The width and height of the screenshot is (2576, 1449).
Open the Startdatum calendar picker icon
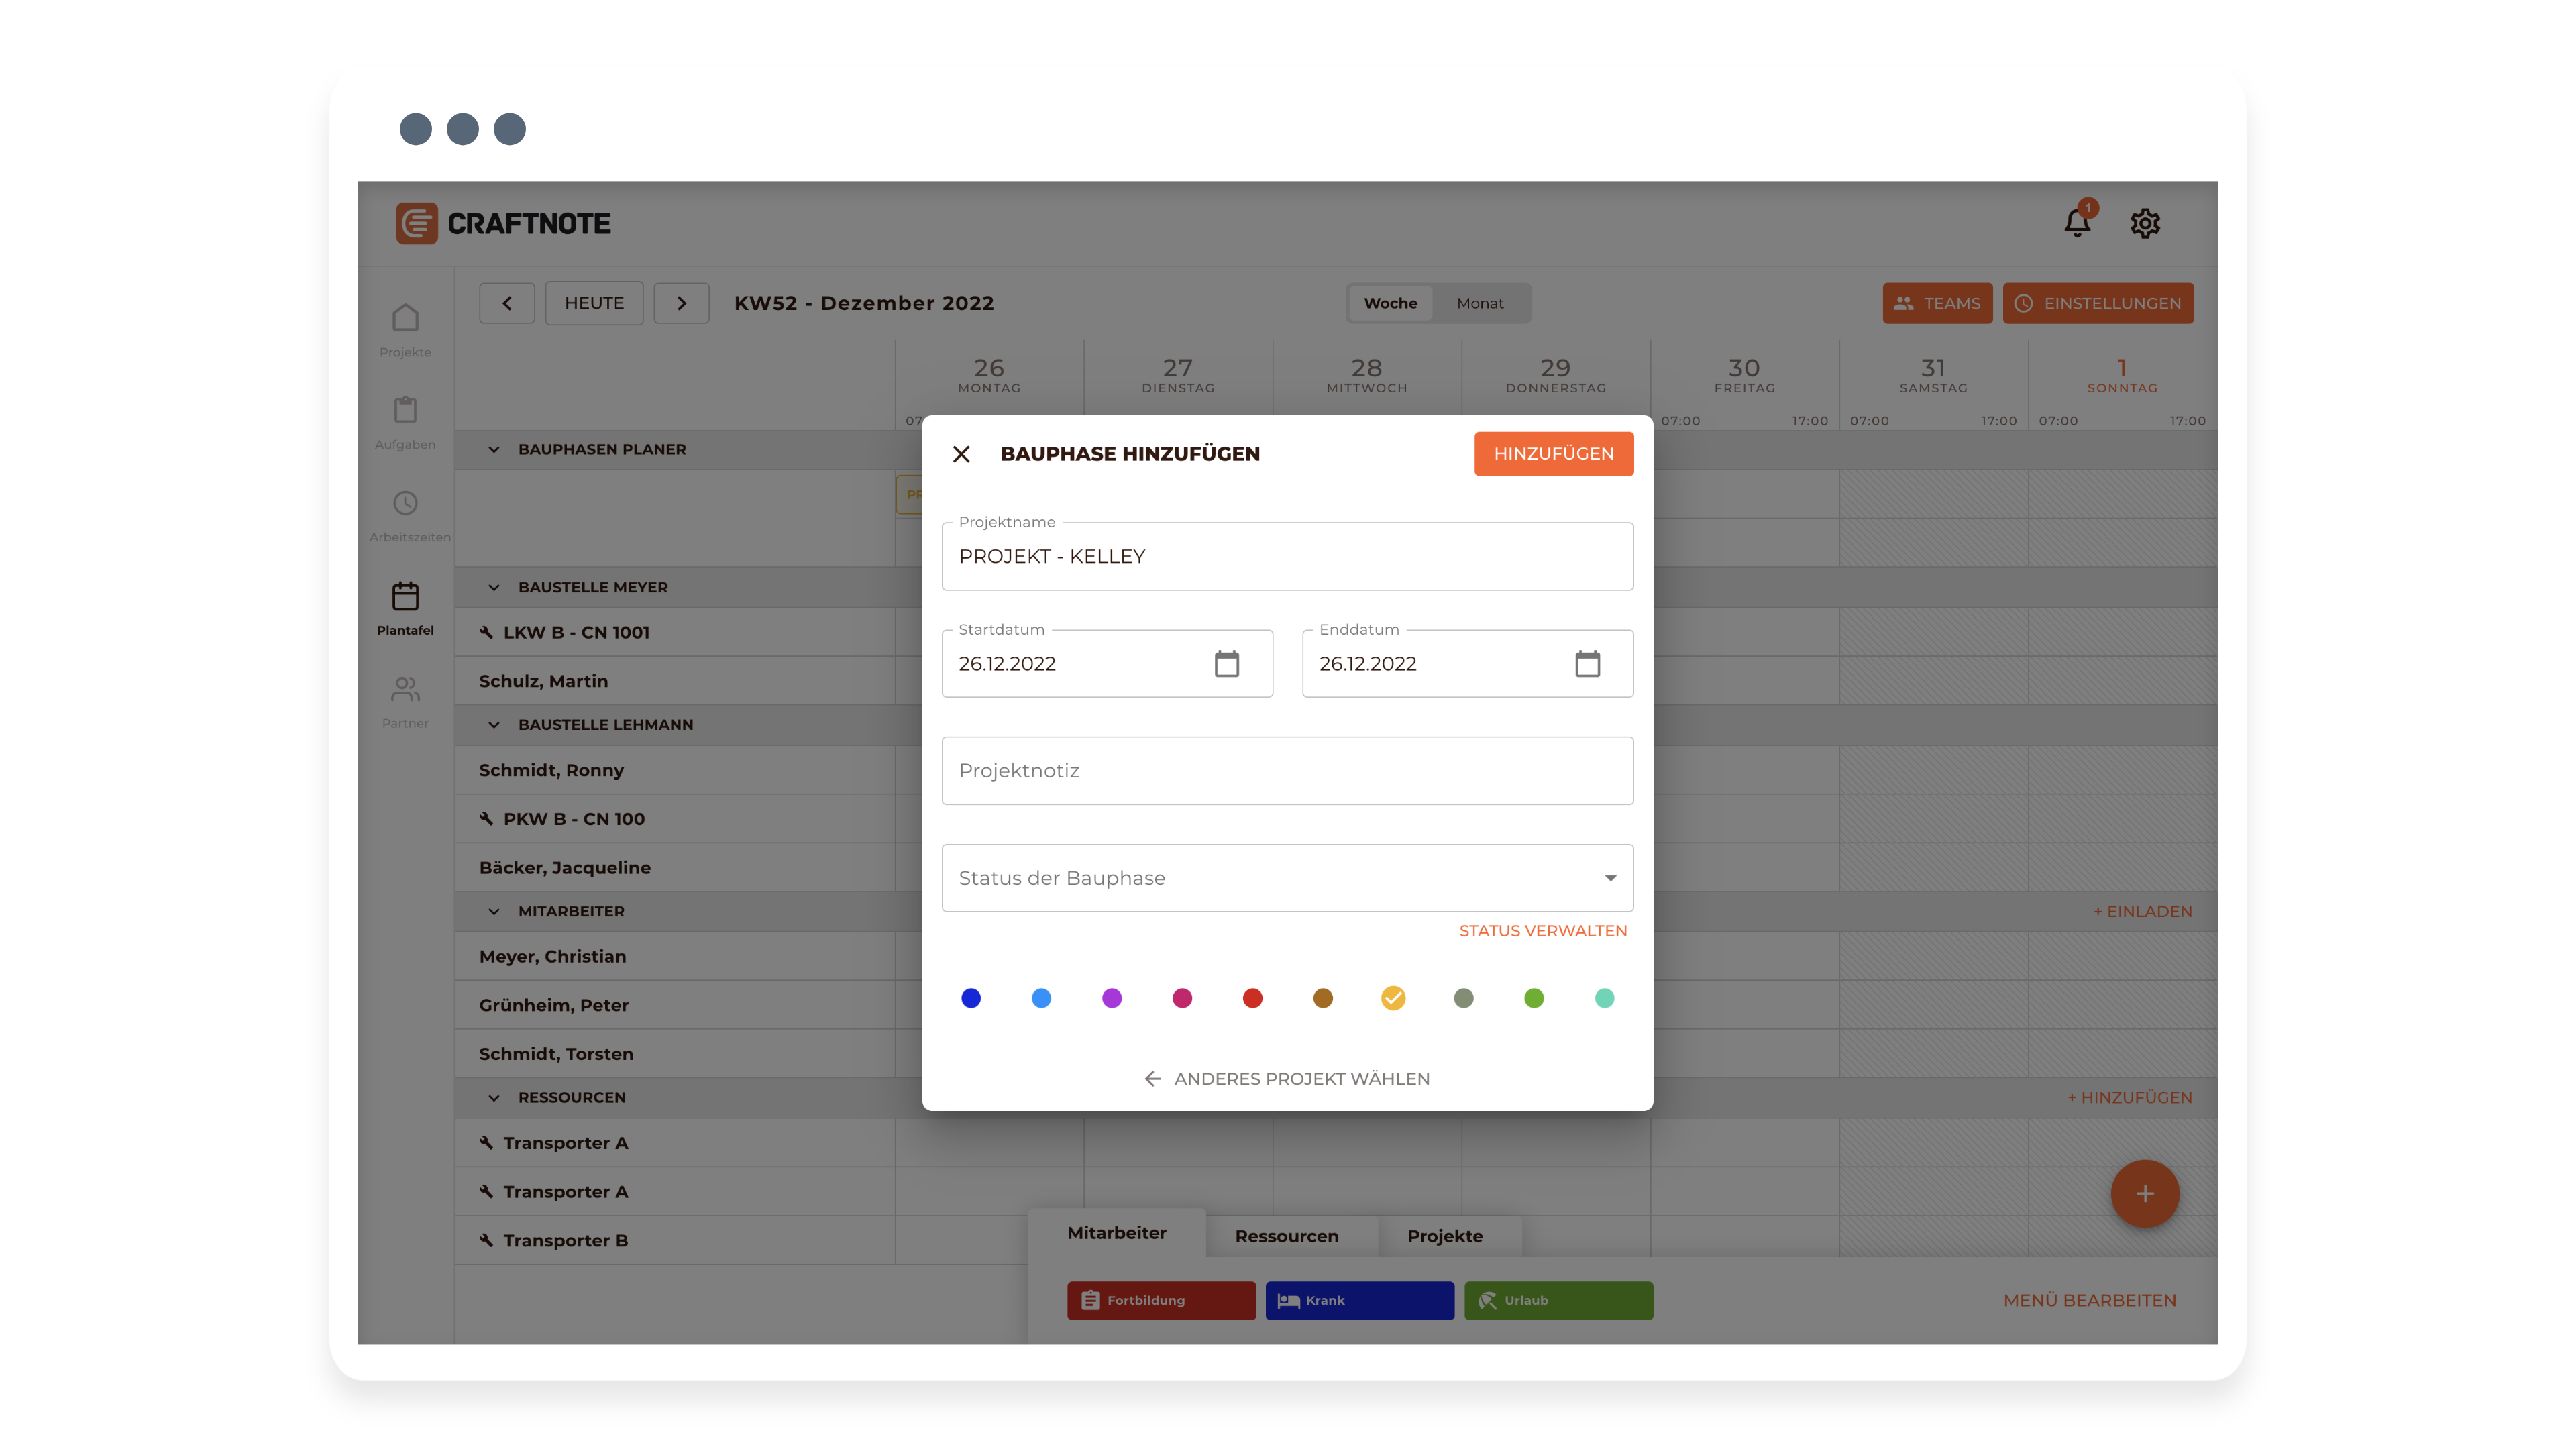[1226, 663]
